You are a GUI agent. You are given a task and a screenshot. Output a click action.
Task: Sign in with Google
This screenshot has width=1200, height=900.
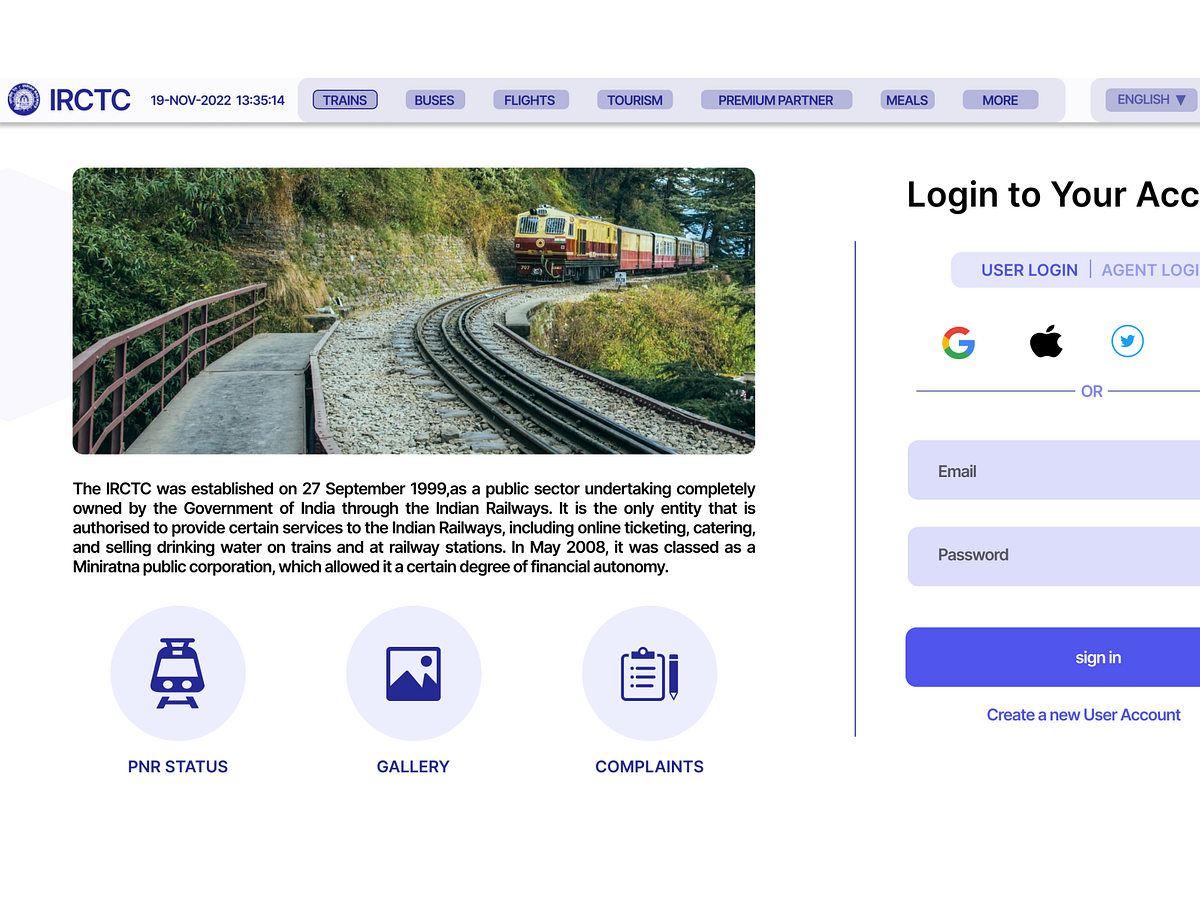pos(959,342)
